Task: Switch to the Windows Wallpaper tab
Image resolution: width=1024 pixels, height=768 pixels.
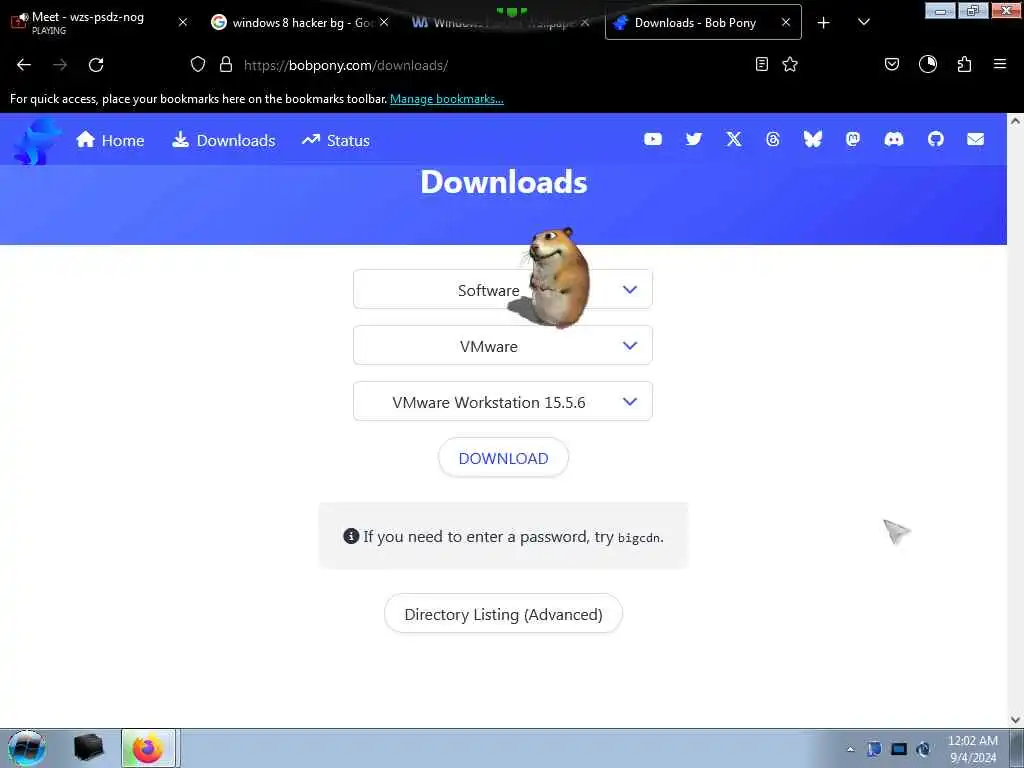Action: click(500, 22)
